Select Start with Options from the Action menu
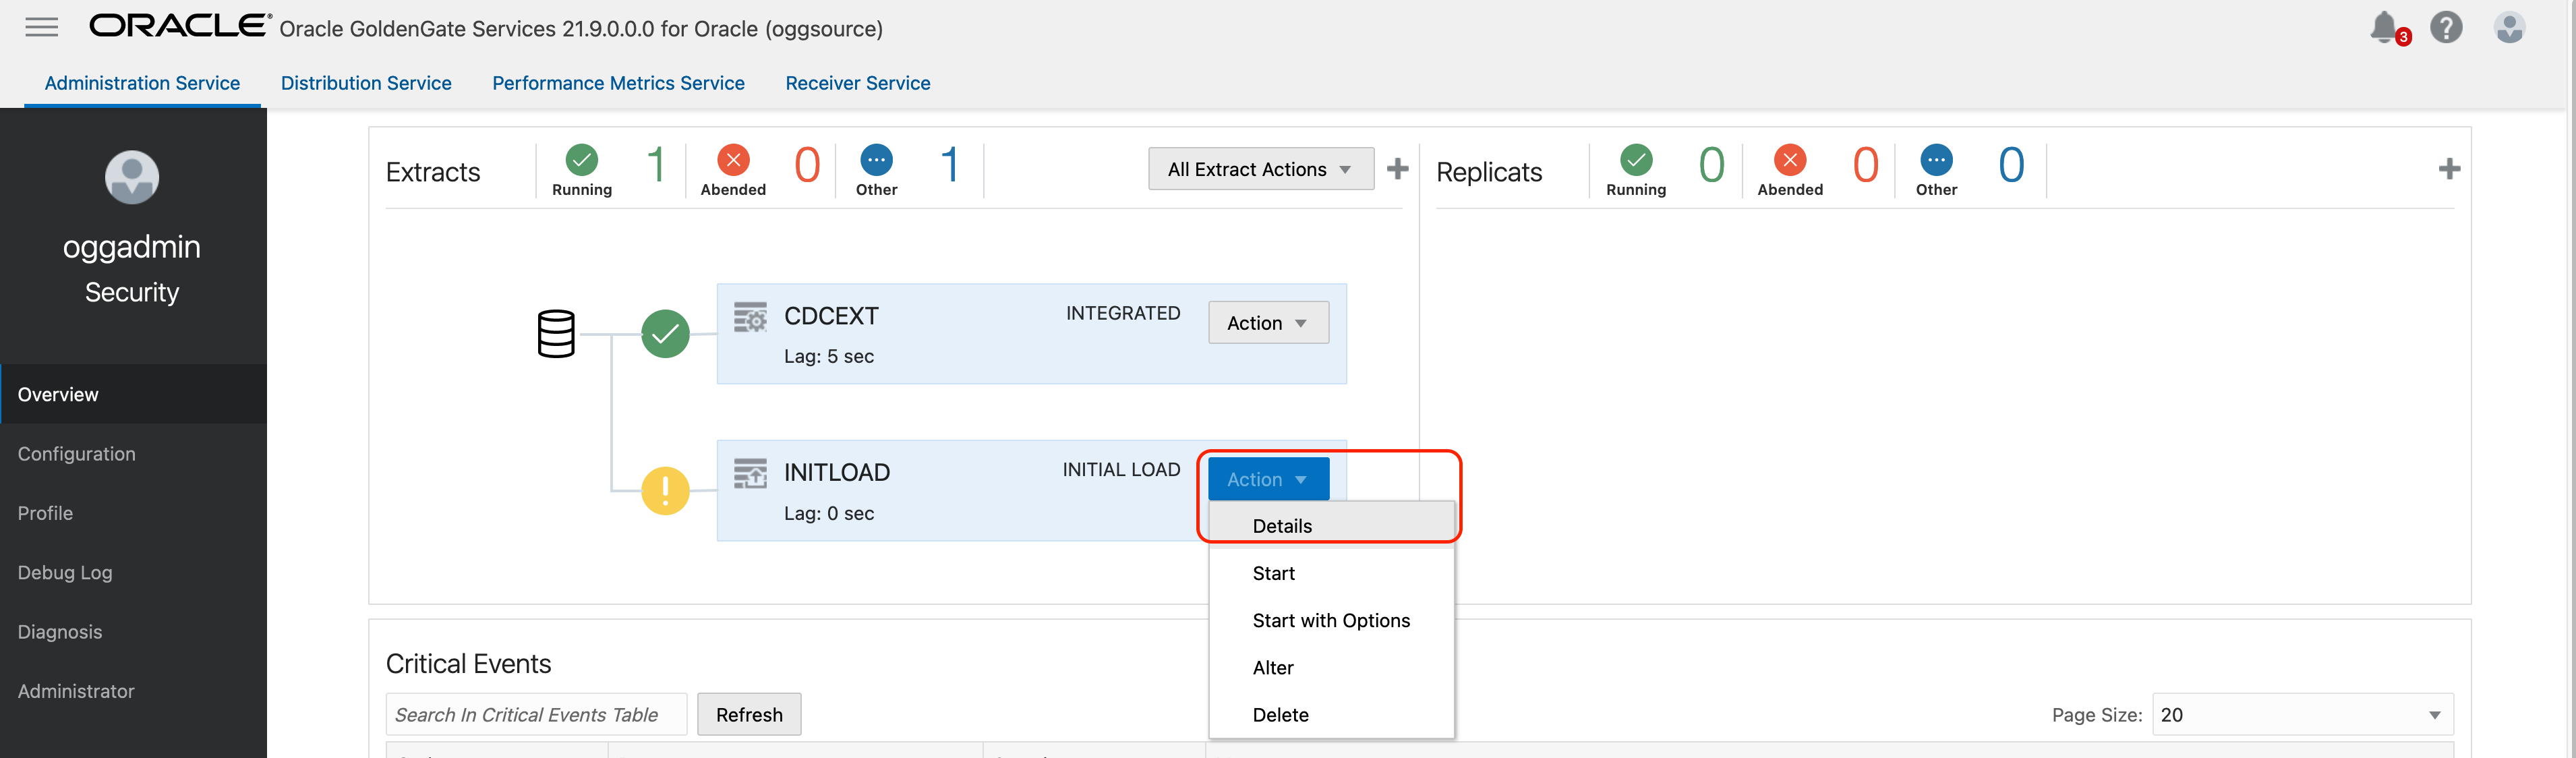Viewport: 2576px width, 758px height. 1330,620
